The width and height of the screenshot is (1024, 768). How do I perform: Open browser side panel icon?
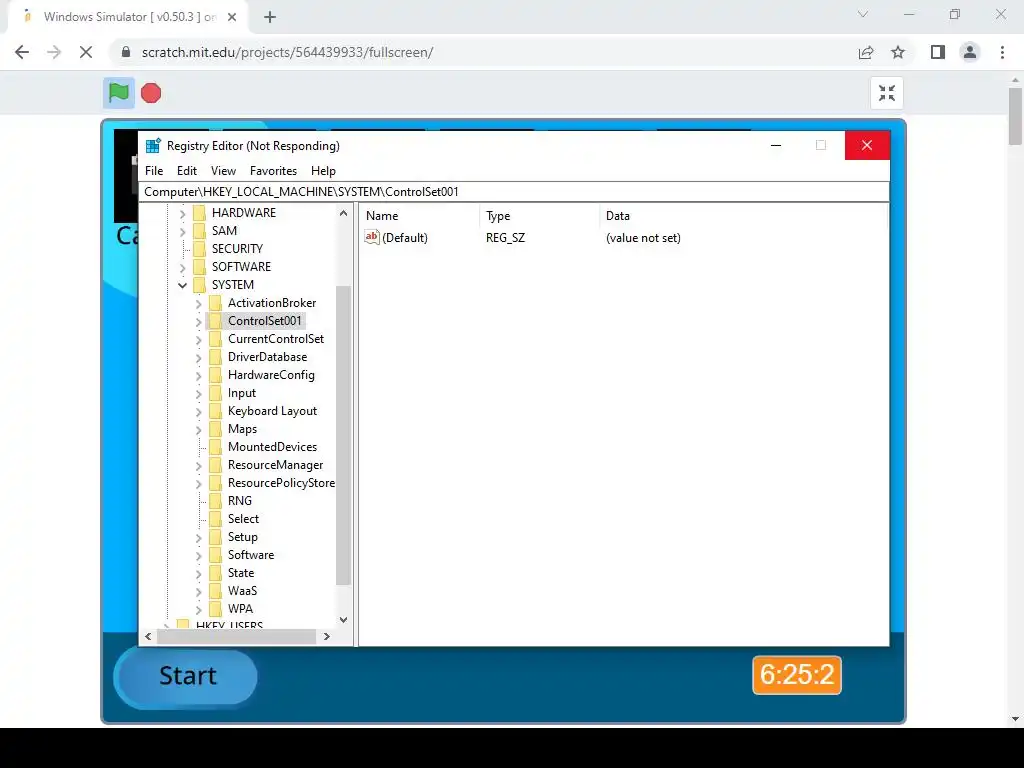click(x=938, y=52)
